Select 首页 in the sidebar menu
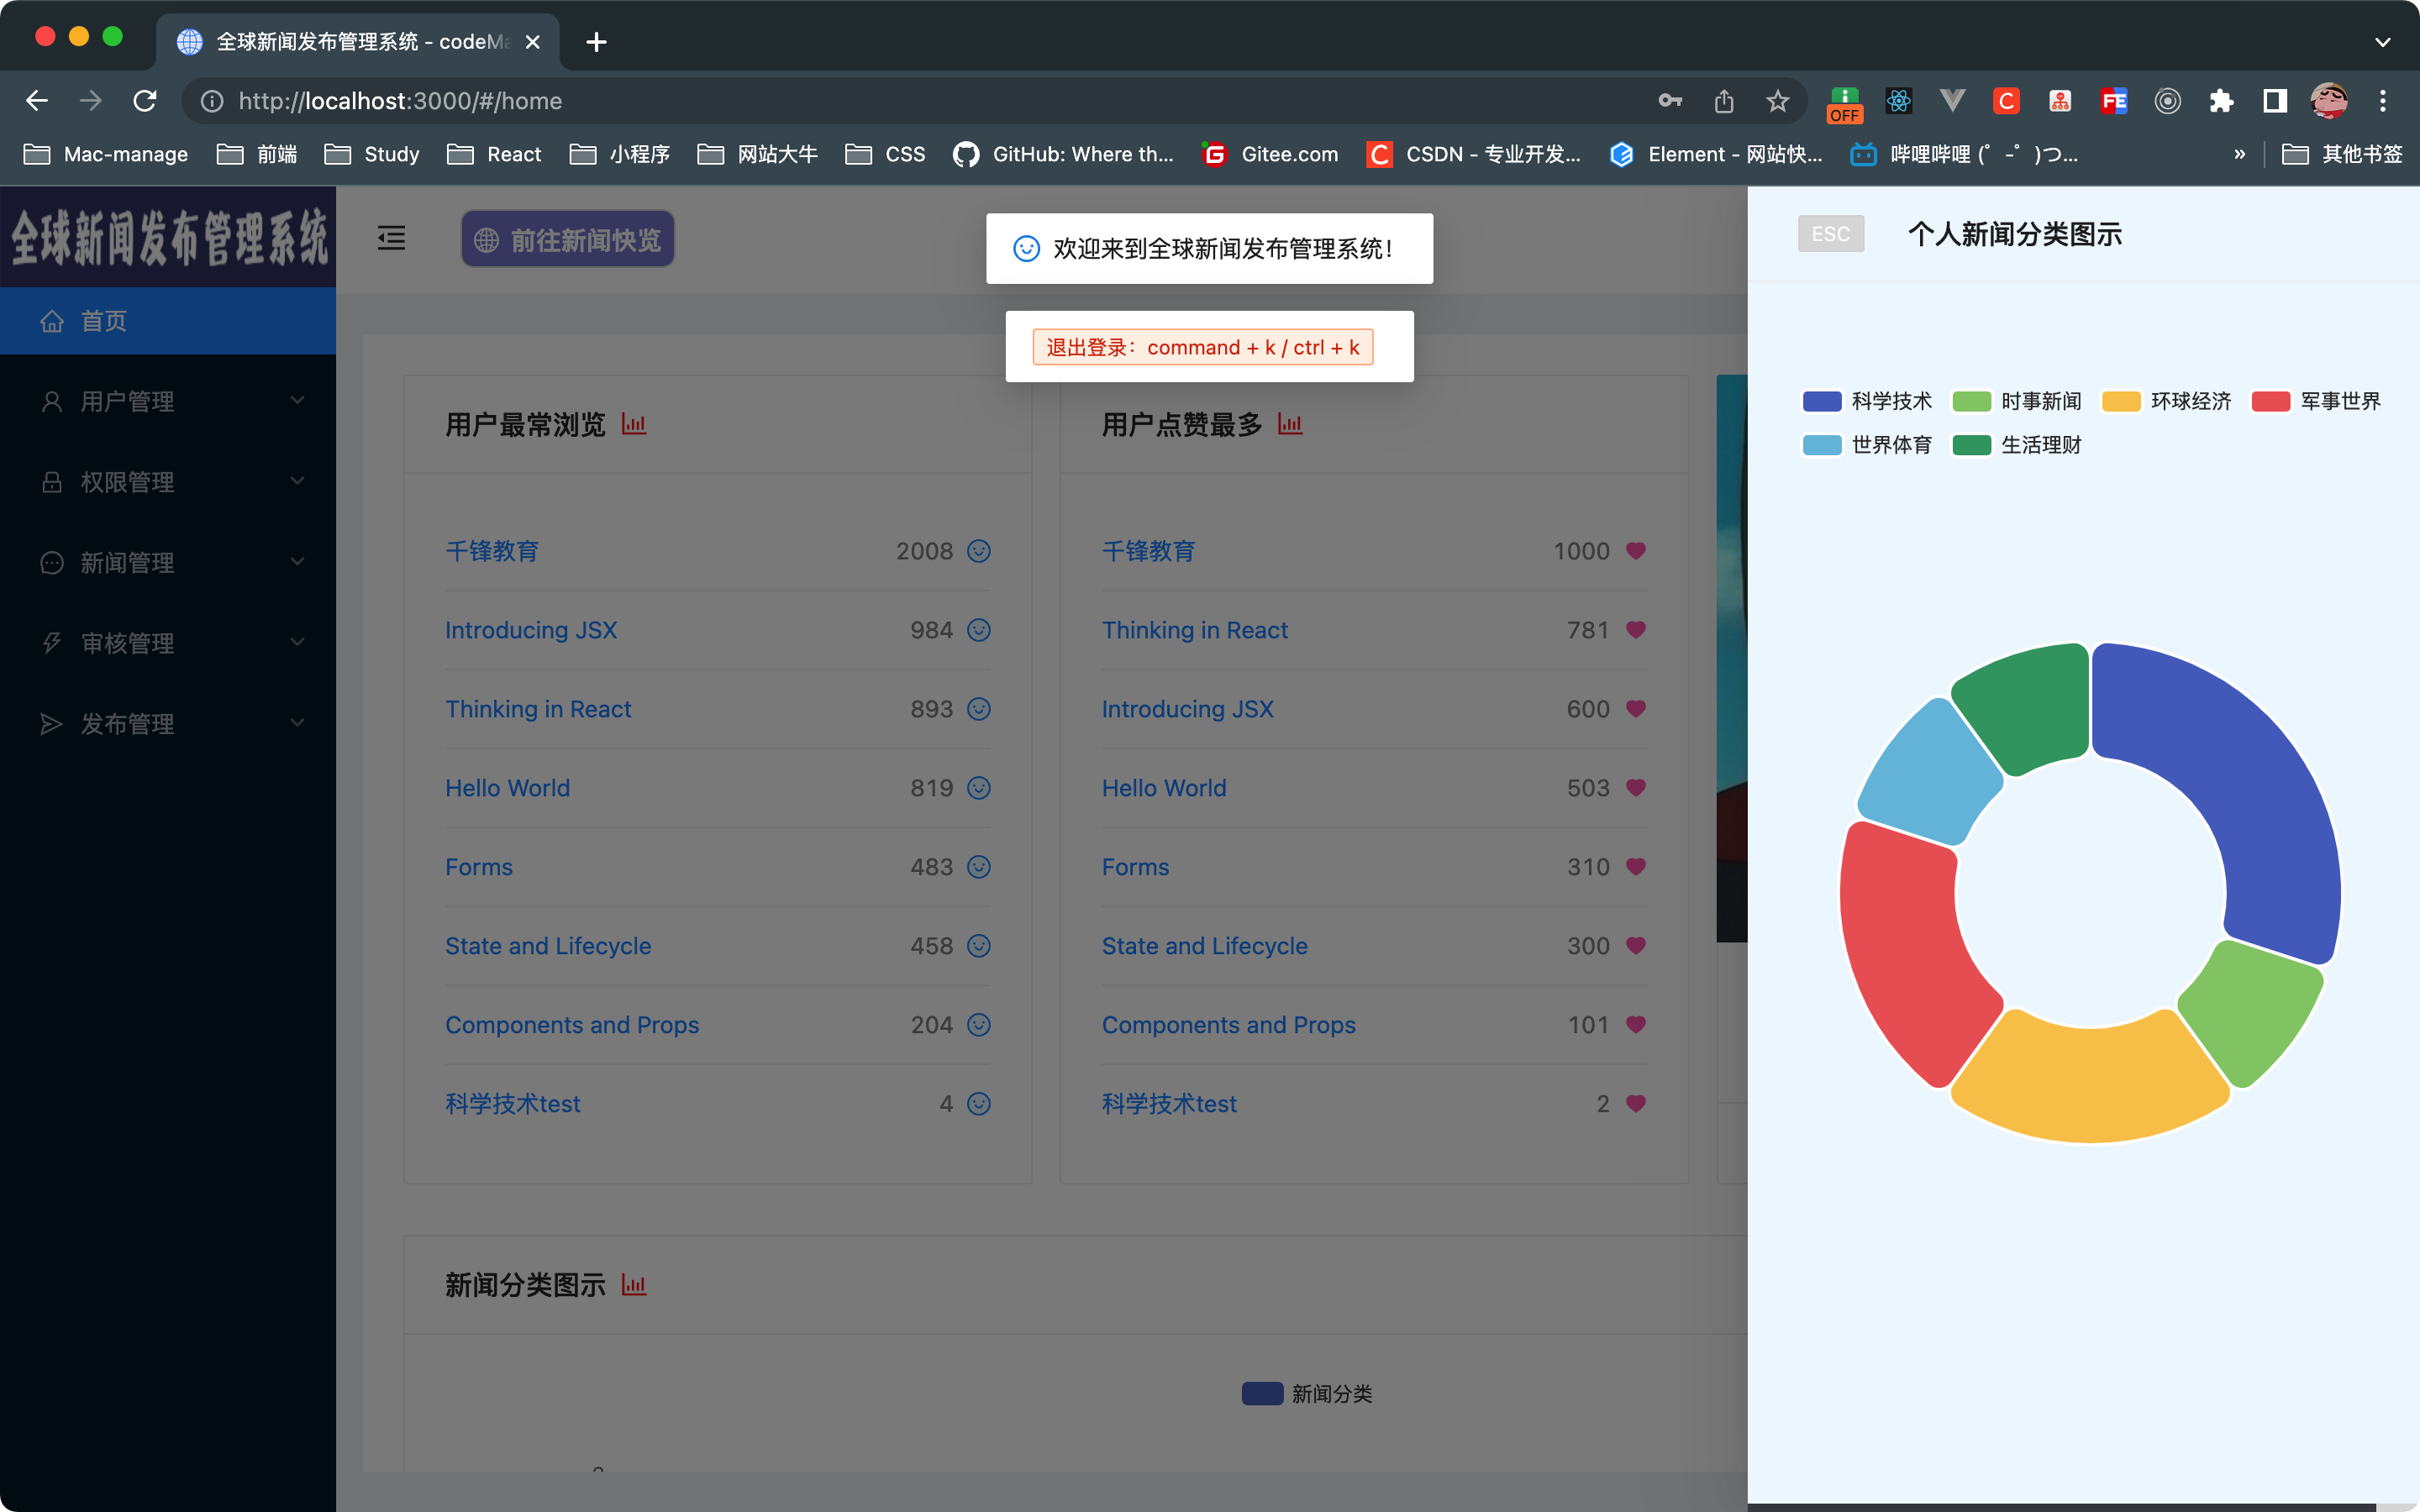2420x1512 pixels. pyautogui.click(x=104, y=321)
